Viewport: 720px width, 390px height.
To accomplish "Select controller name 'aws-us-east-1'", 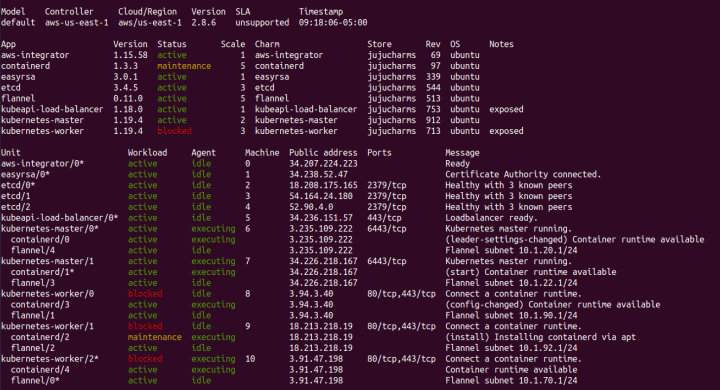I will click(76, 23).
